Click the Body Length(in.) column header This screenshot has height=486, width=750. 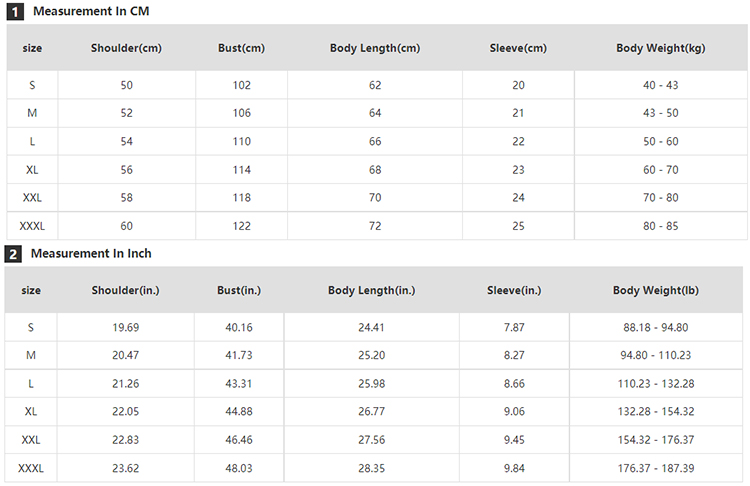[372, 291]
